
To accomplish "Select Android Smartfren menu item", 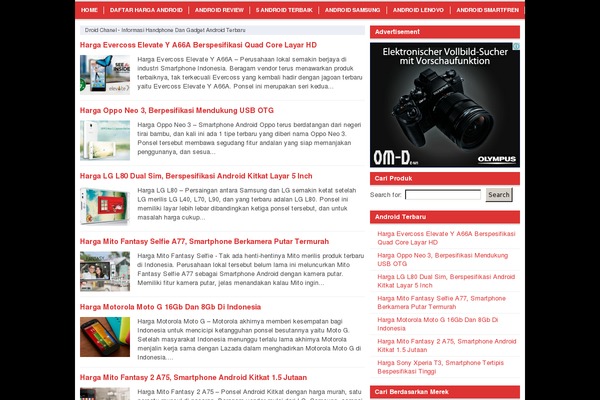I will click(x=488, y=10).
